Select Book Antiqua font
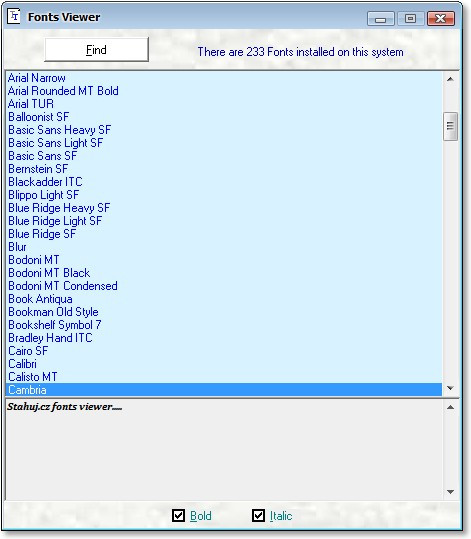Screen dimensions: 471x539 tap(224, 299)
